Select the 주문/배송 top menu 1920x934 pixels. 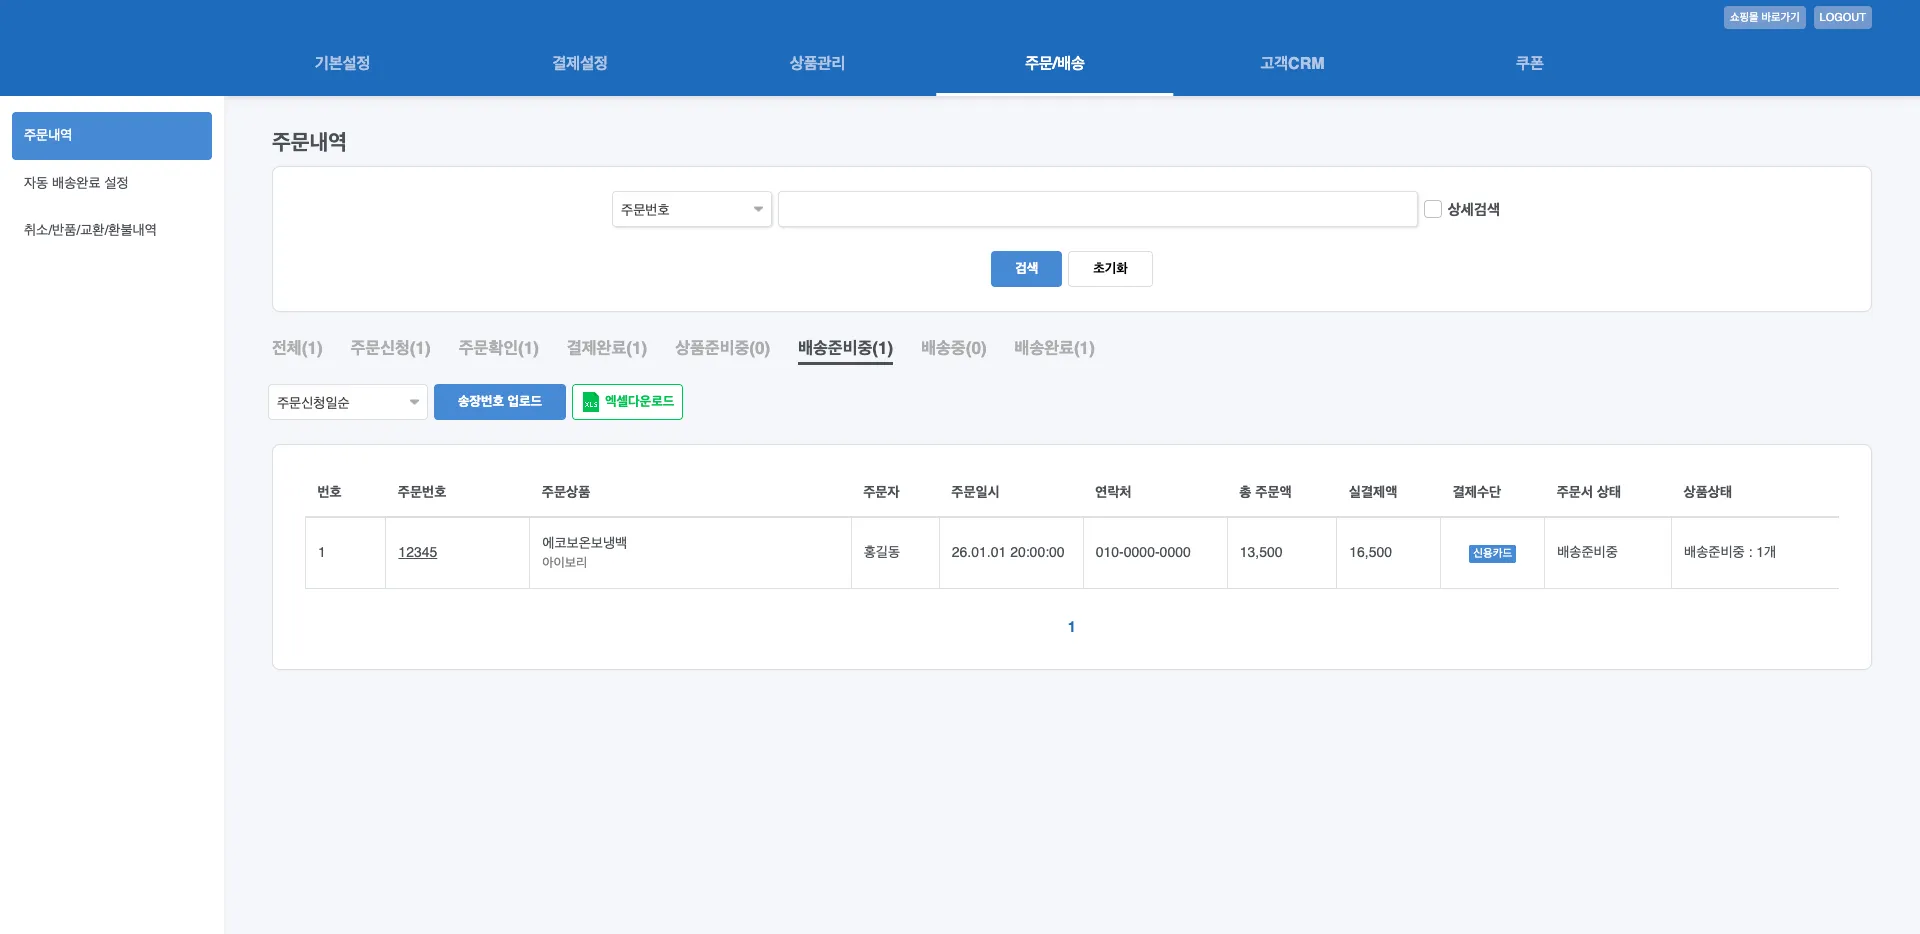coord(1054,63)
